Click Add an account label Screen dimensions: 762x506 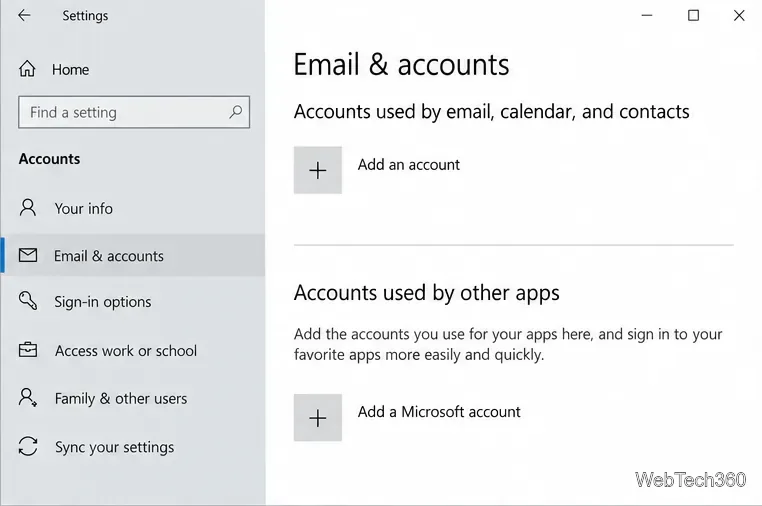409,165
